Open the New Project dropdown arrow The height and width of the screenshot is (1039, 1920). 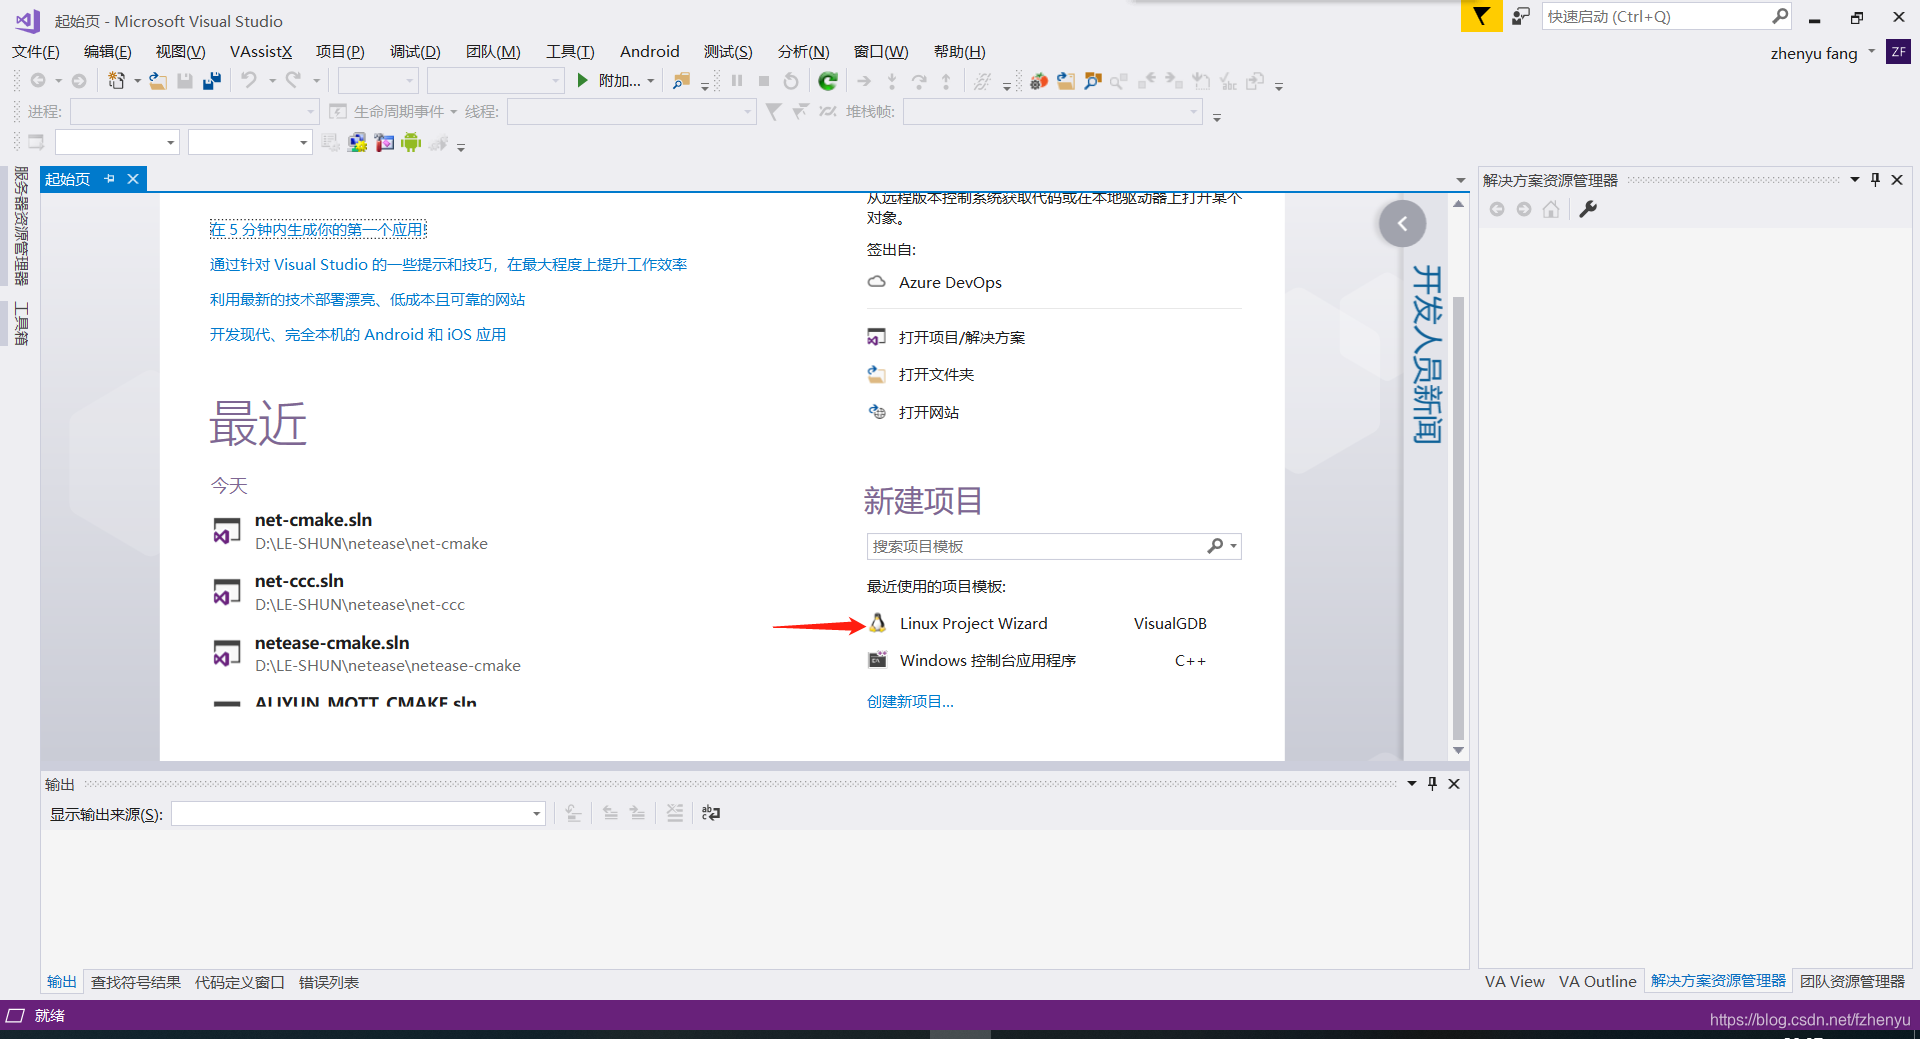click(x=137, y=81)
